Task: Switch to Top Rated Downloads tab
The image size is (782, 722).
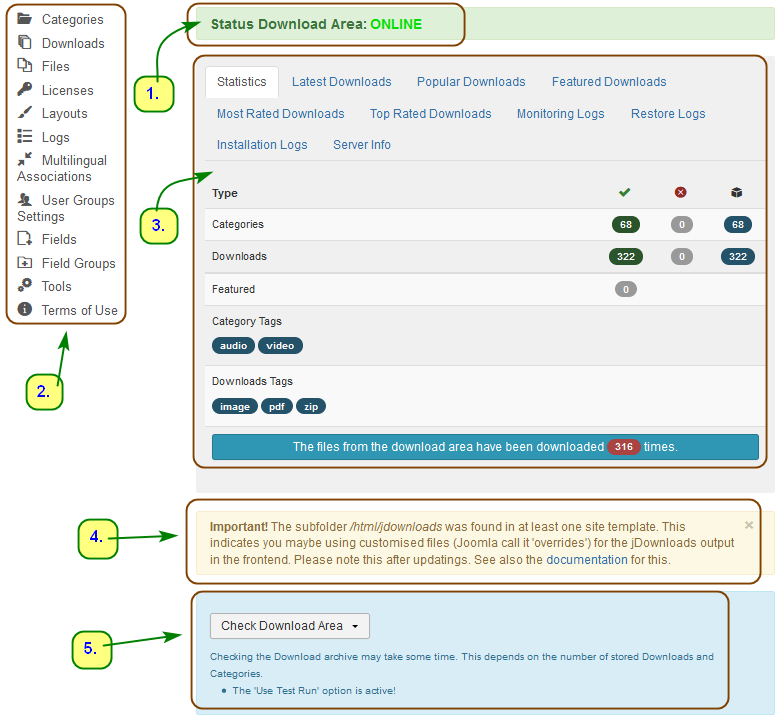Action: coord(430,114)
